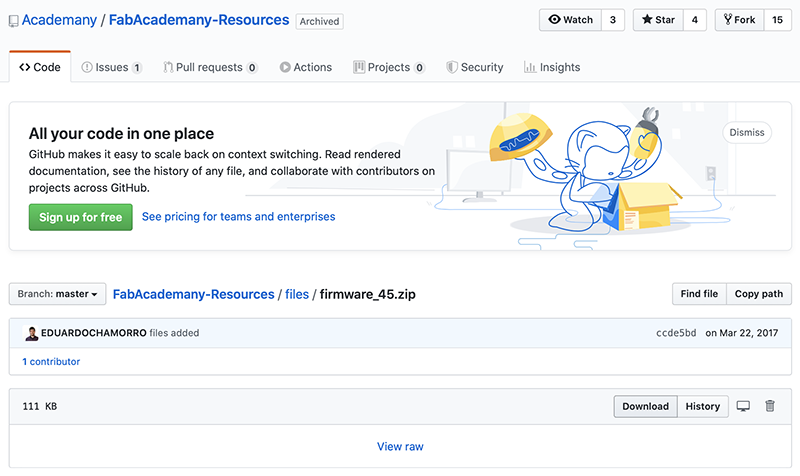View the Insights tab
This screenshot has width=800, height=476.
coord(552,67)
